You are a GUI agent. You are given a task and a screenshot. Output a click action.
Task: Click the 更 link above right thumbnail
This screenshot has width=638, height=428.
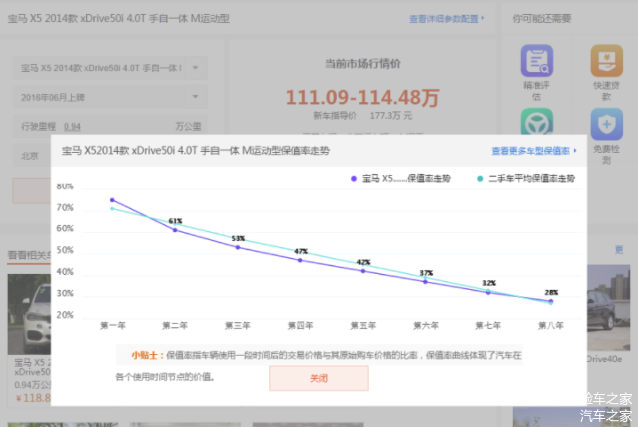(619, 250)
